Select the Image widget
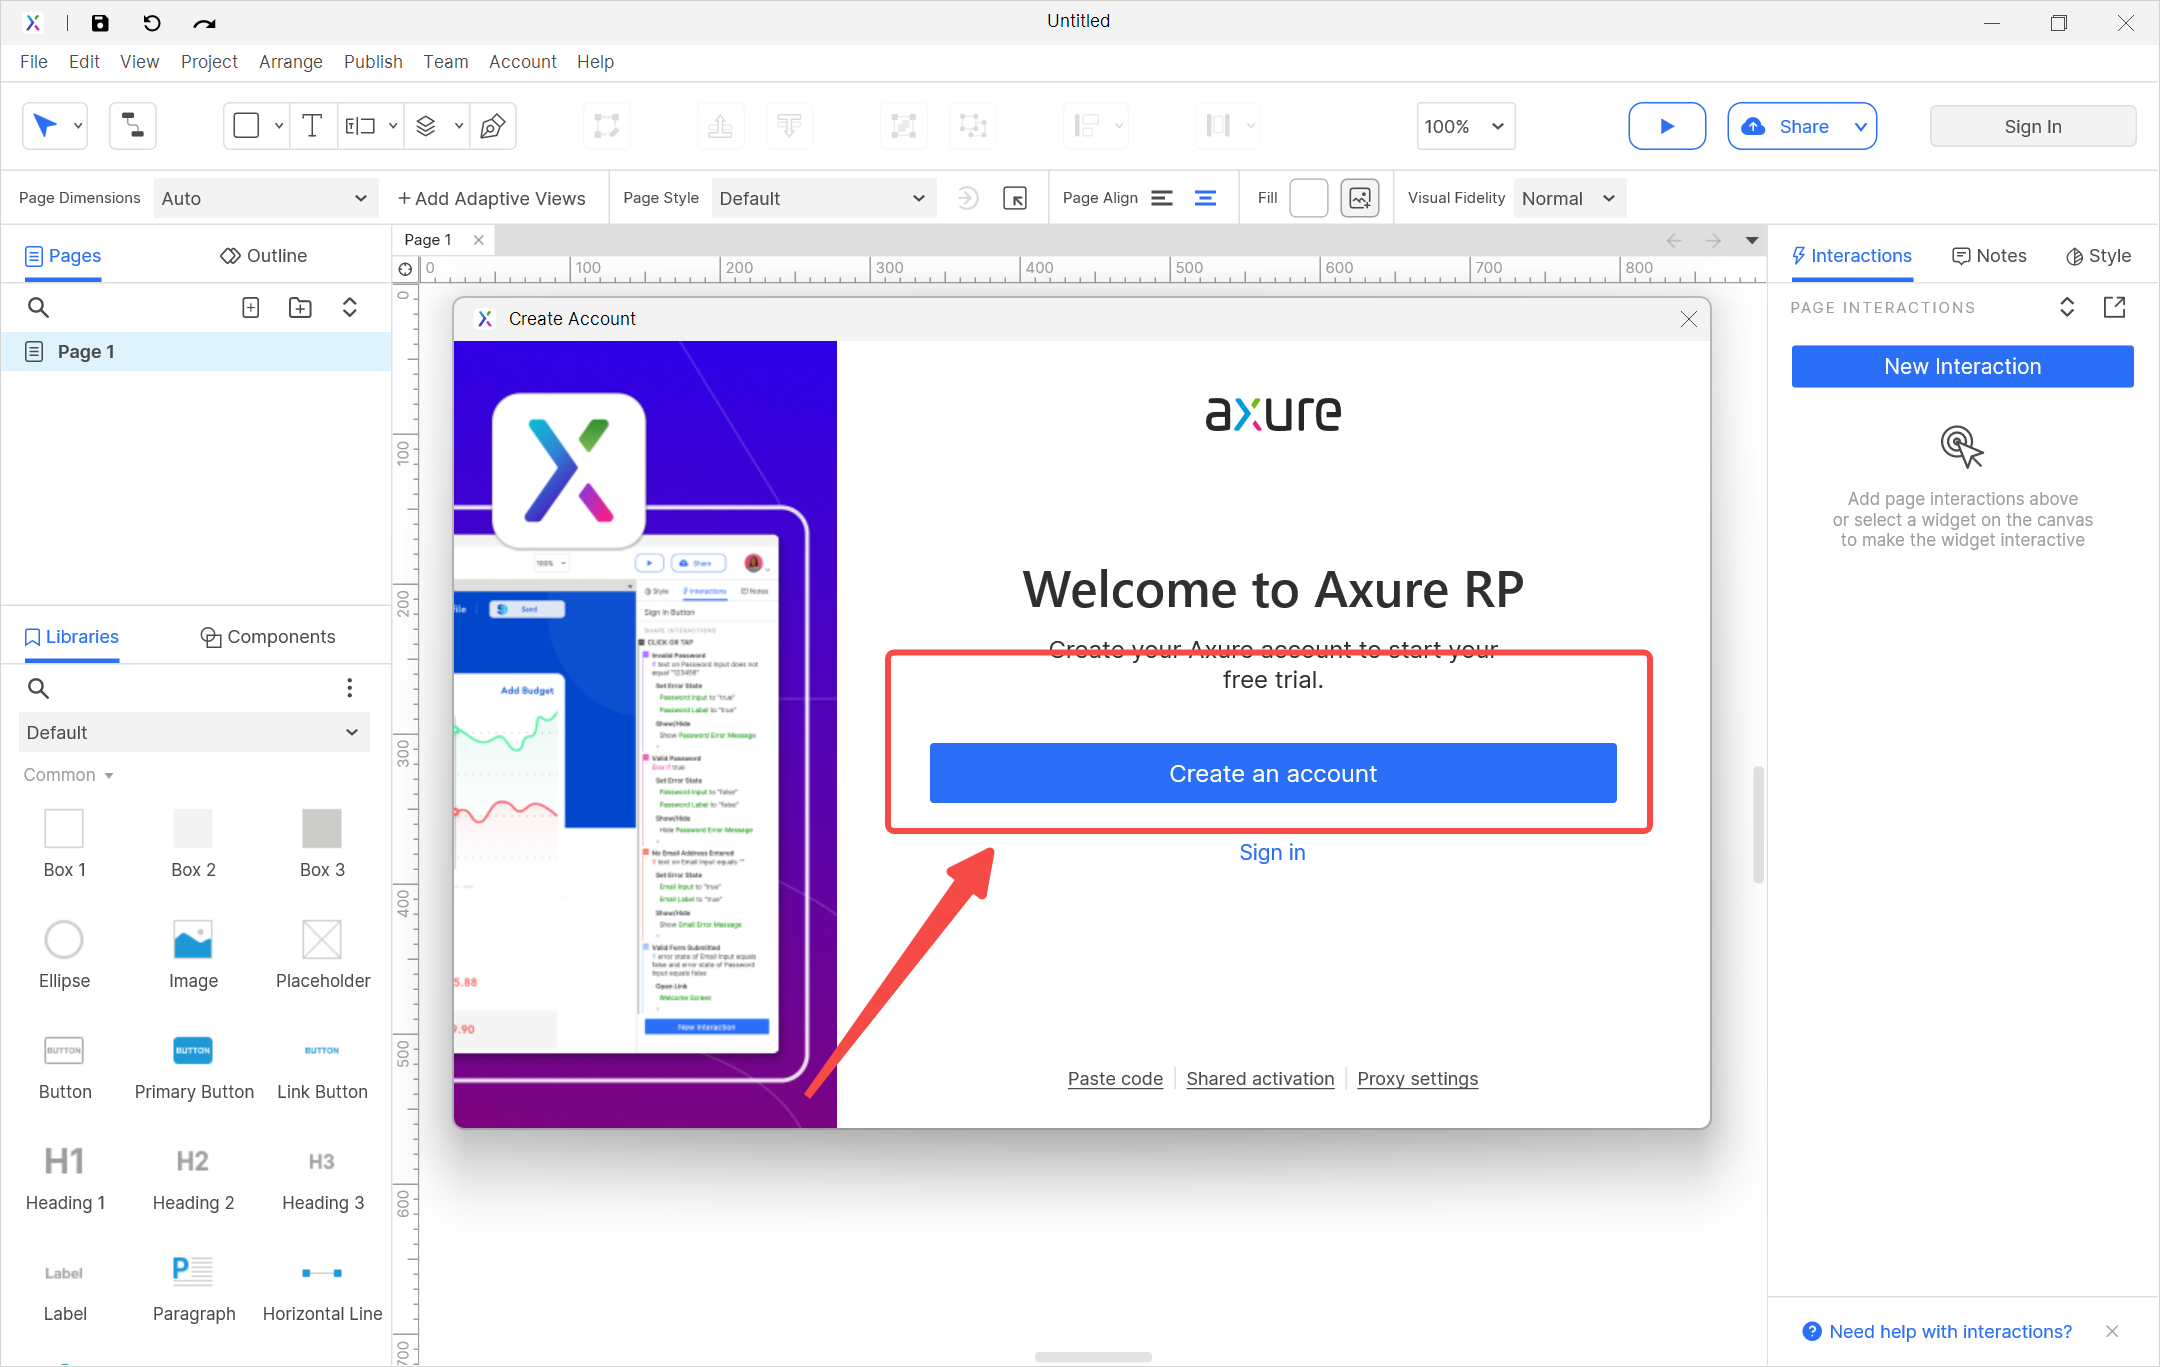2160x1367 pixels. coord(193,954)
